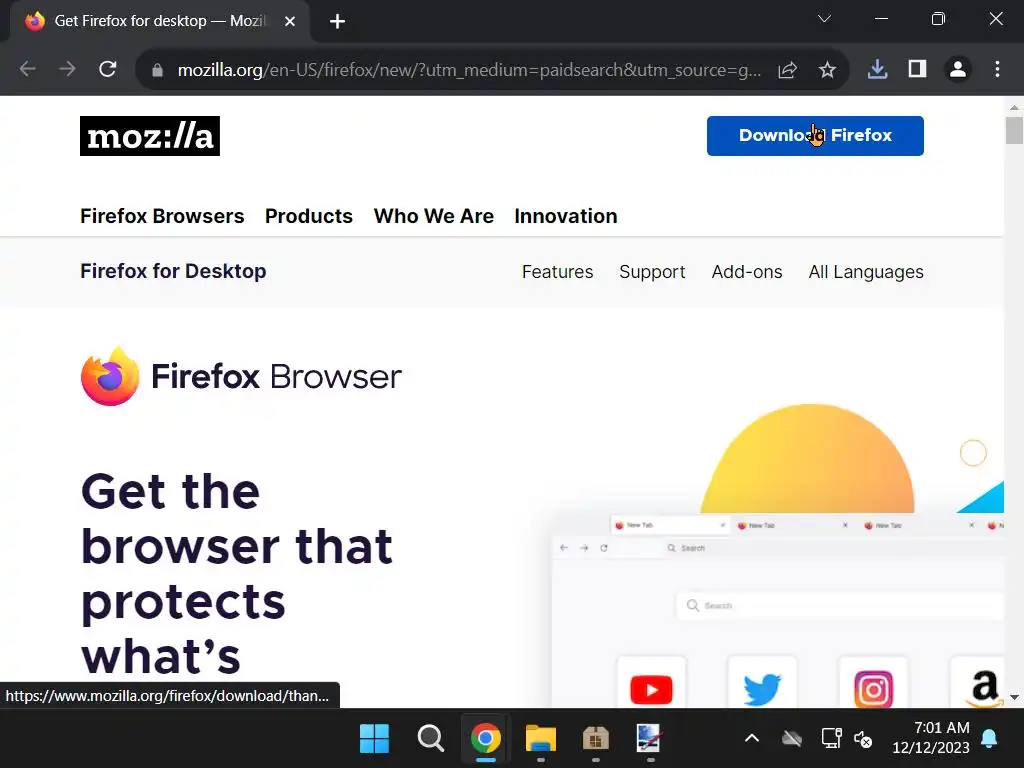Screen dimensions: 1024x768
Task: Bookmark this page using the star icon
Action: (x=827, y=69)
